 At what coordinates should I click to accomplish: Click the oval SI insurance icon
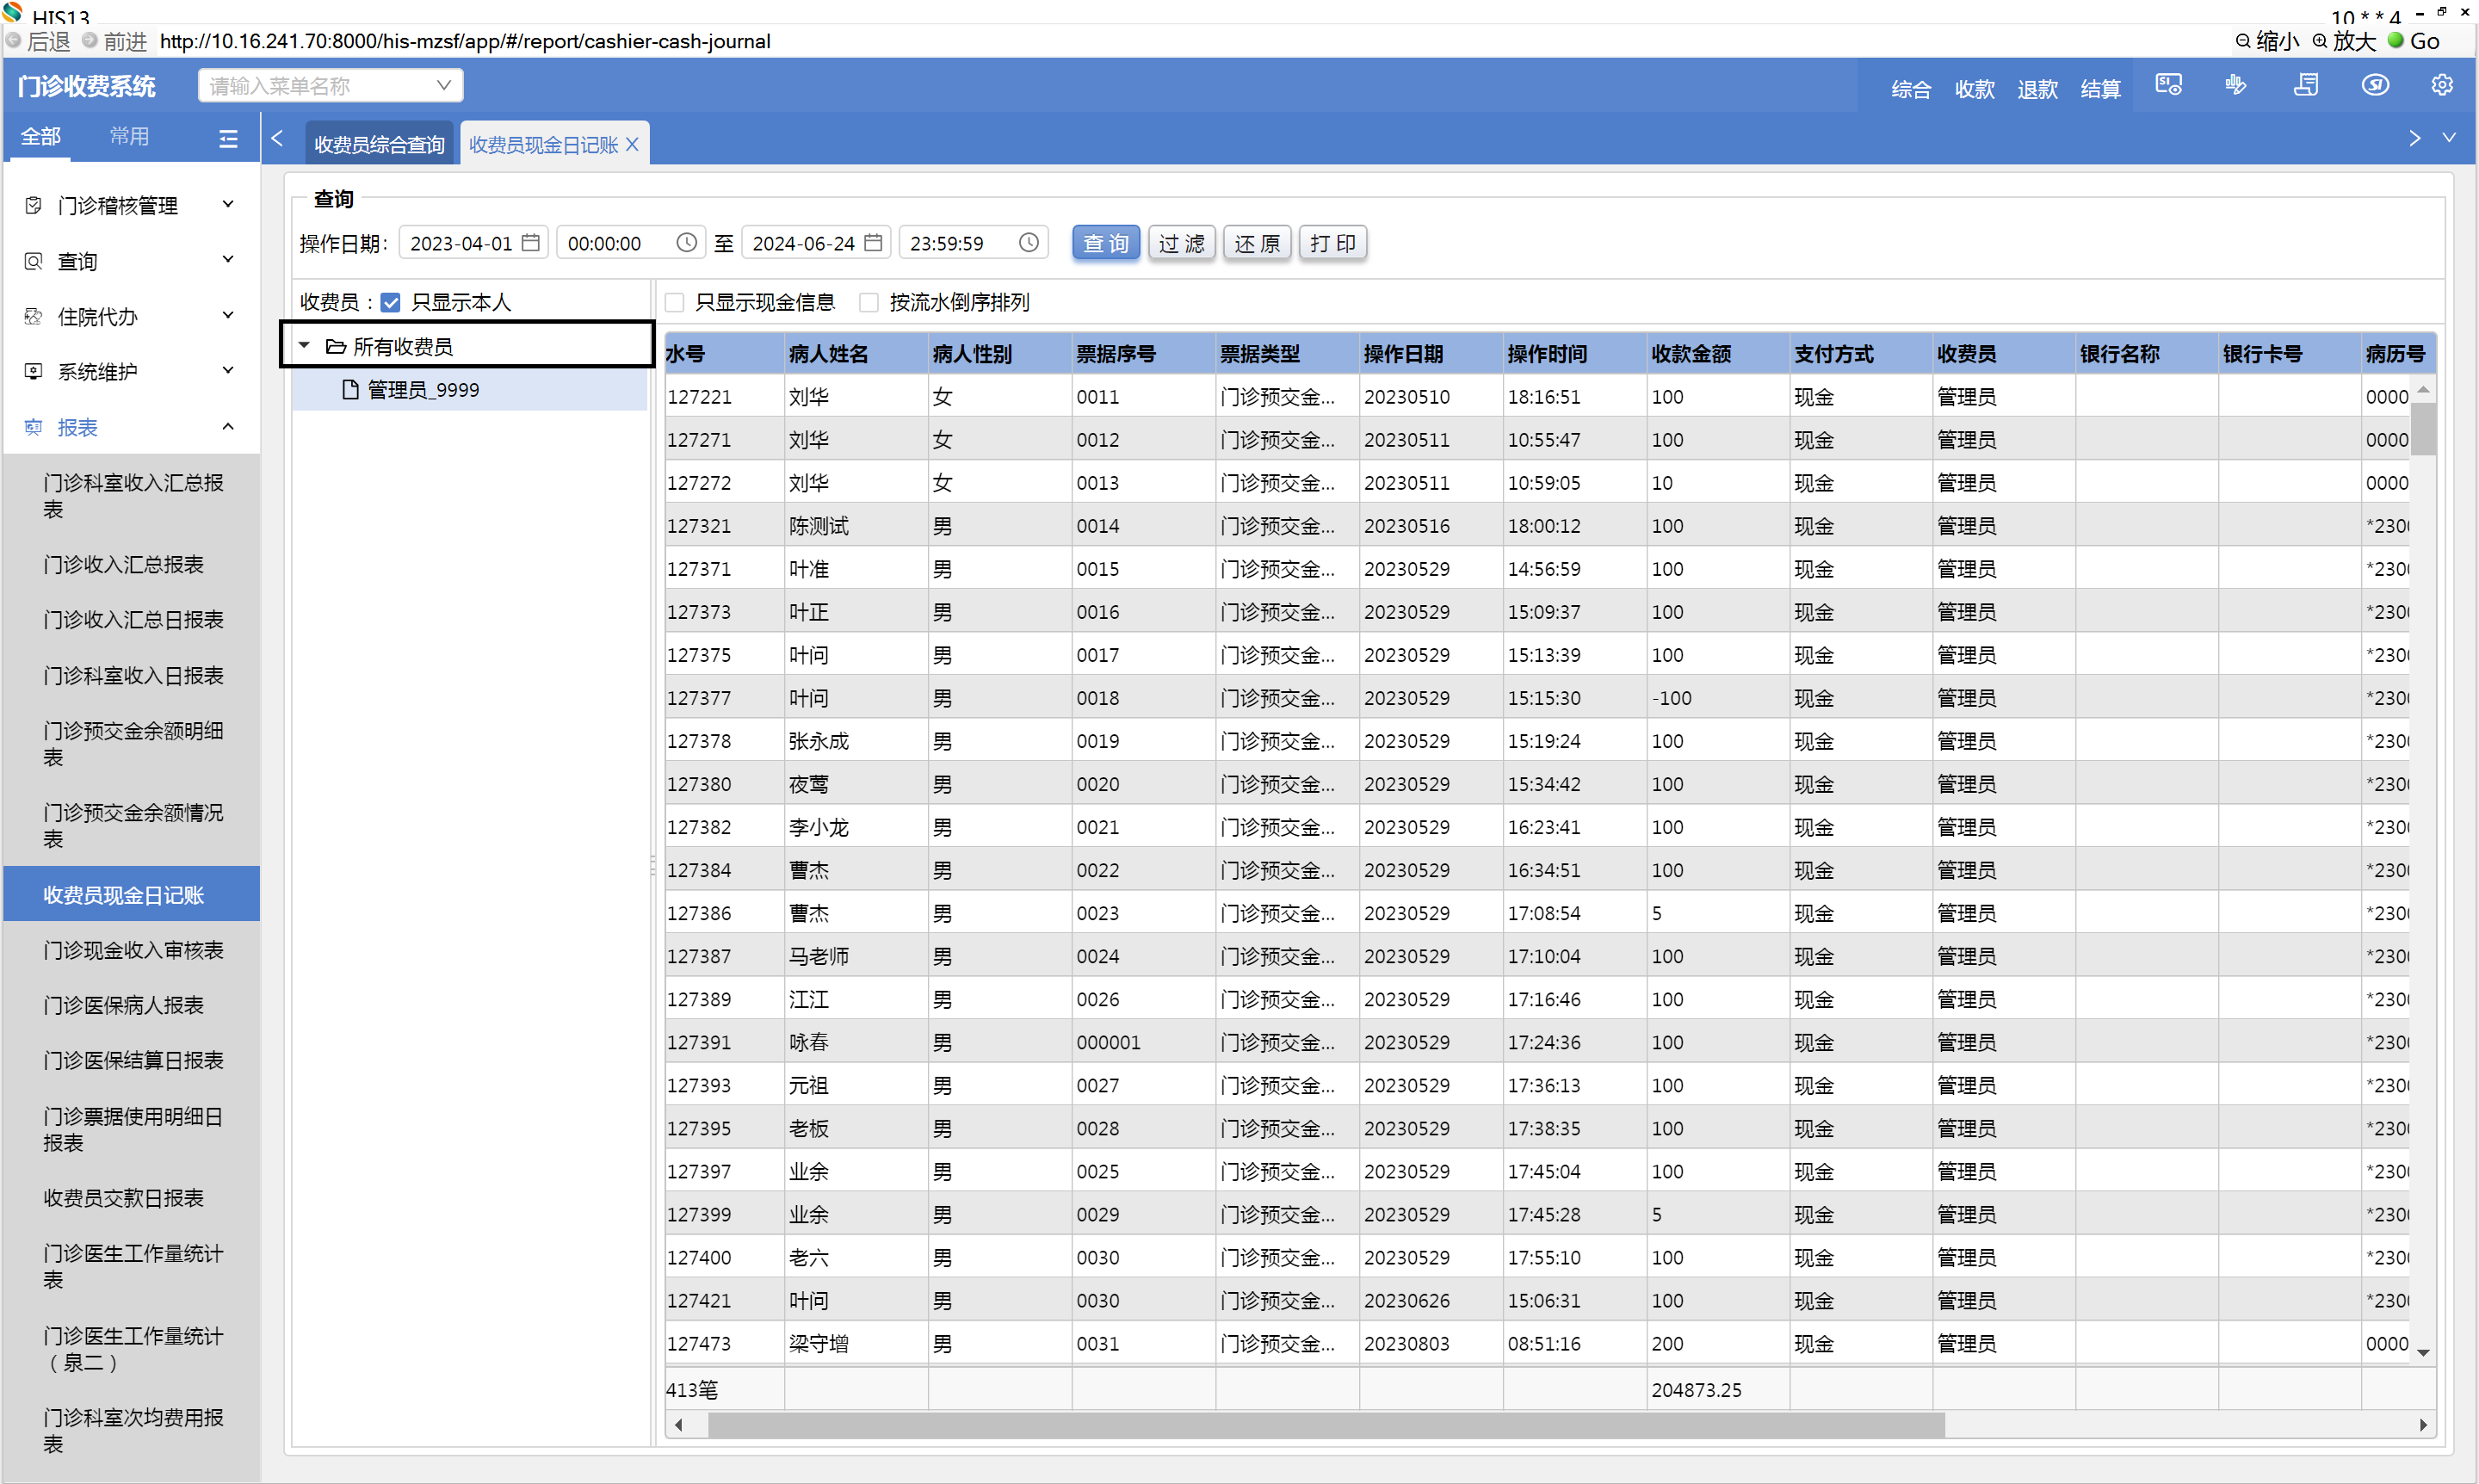2375,86
